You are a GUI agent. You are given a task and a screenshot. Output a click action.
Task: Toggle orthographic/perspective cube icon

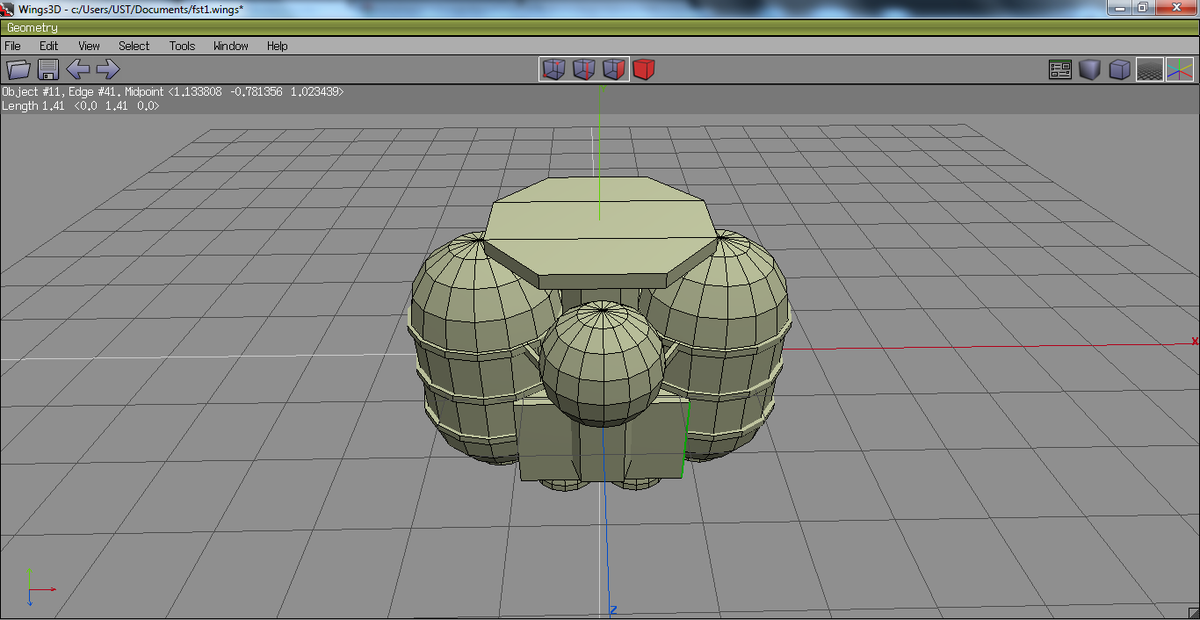[1120, 69]
